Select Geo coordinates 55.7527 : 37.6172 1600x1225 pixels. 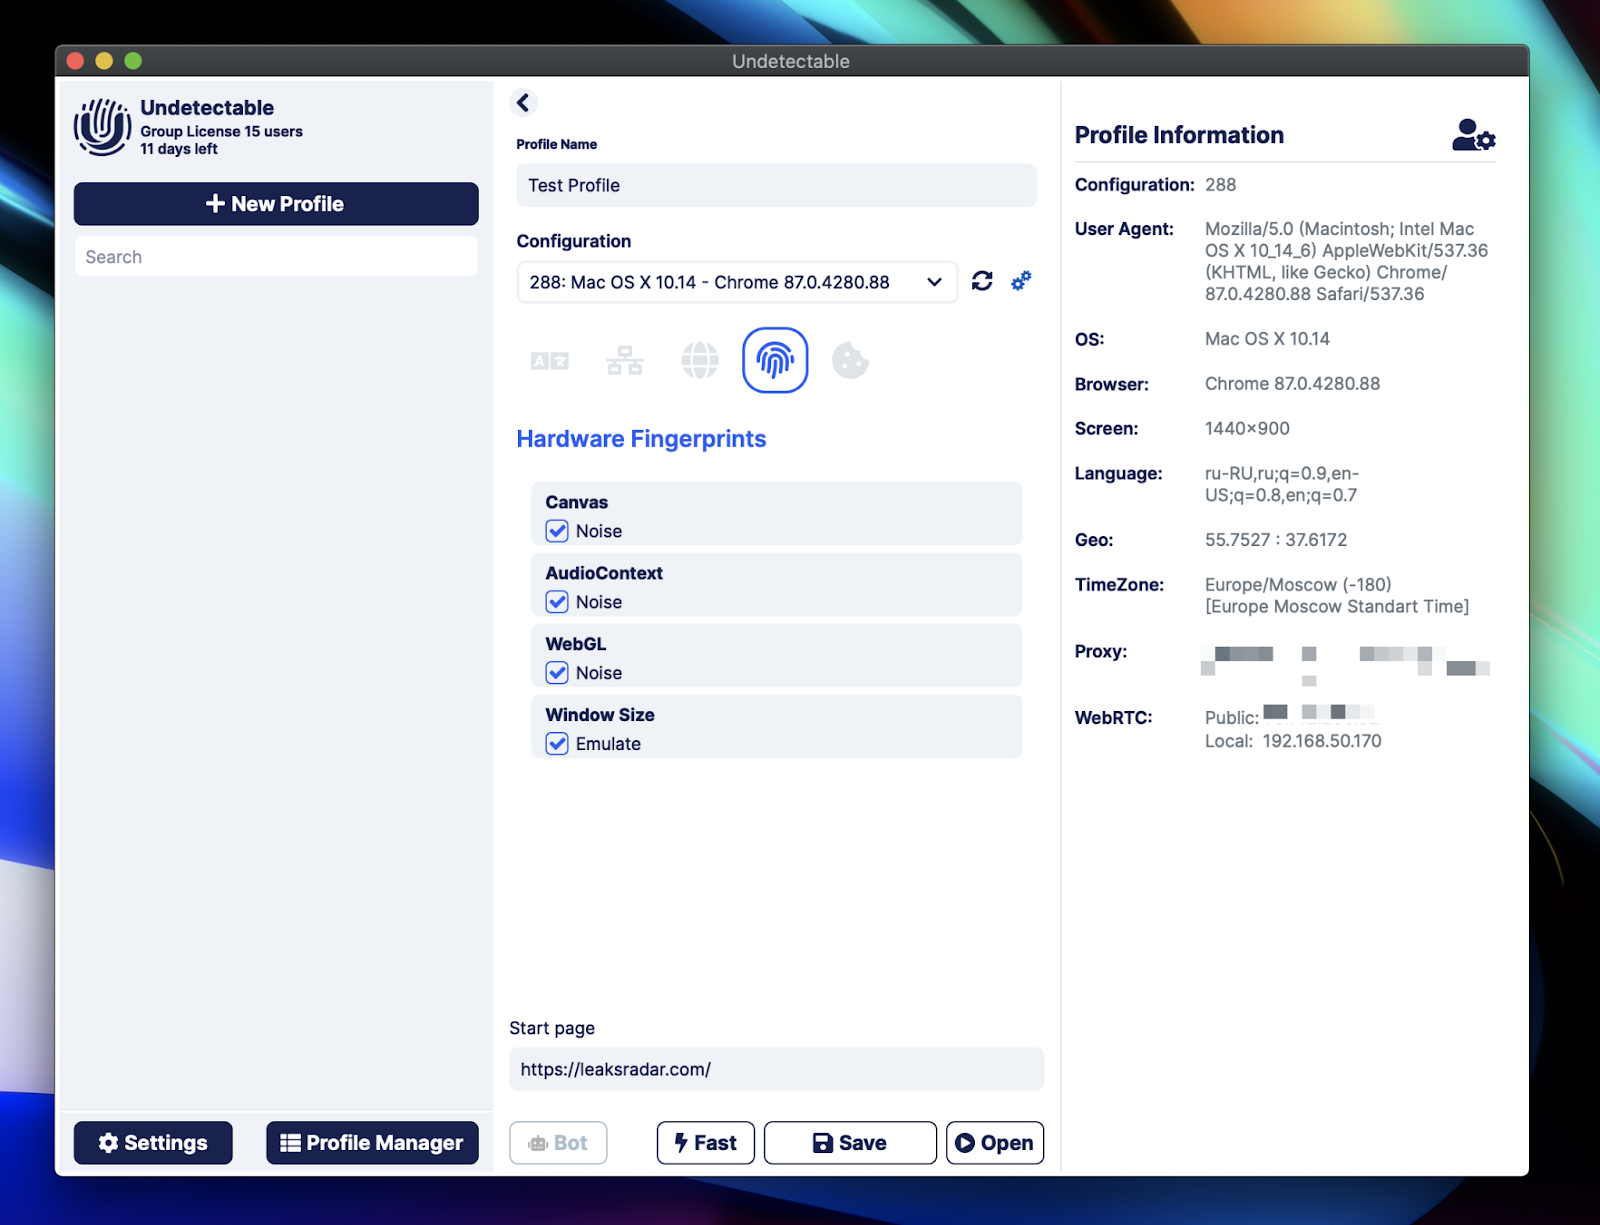tap(1276, 540)
